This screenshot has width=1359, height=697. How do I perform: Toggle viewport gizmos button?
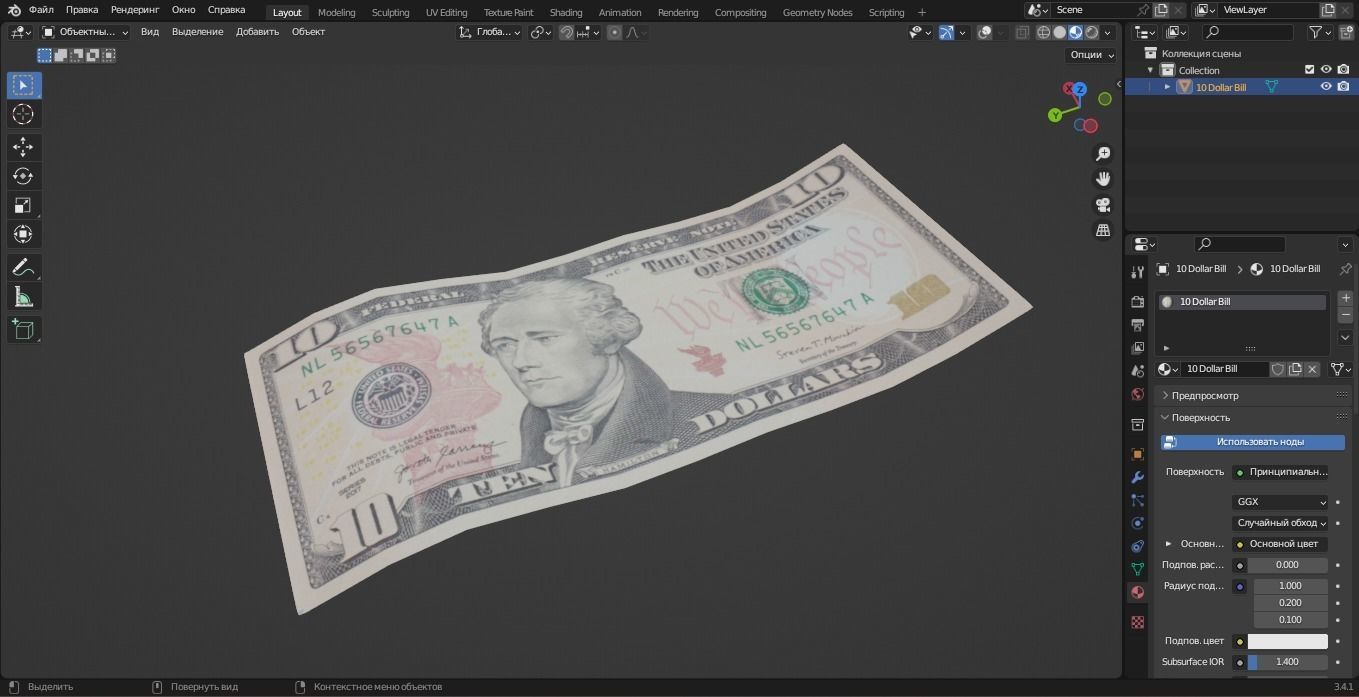[946, 32]
